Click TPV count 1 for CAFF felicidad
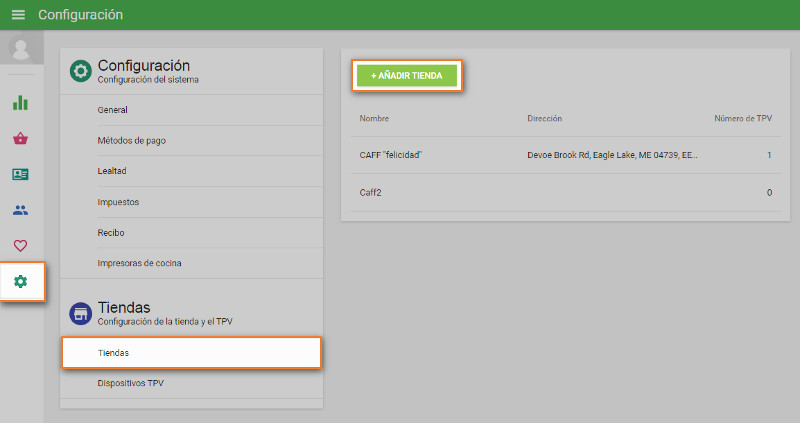This screenshot has width=800, height=423. [769, 155]
